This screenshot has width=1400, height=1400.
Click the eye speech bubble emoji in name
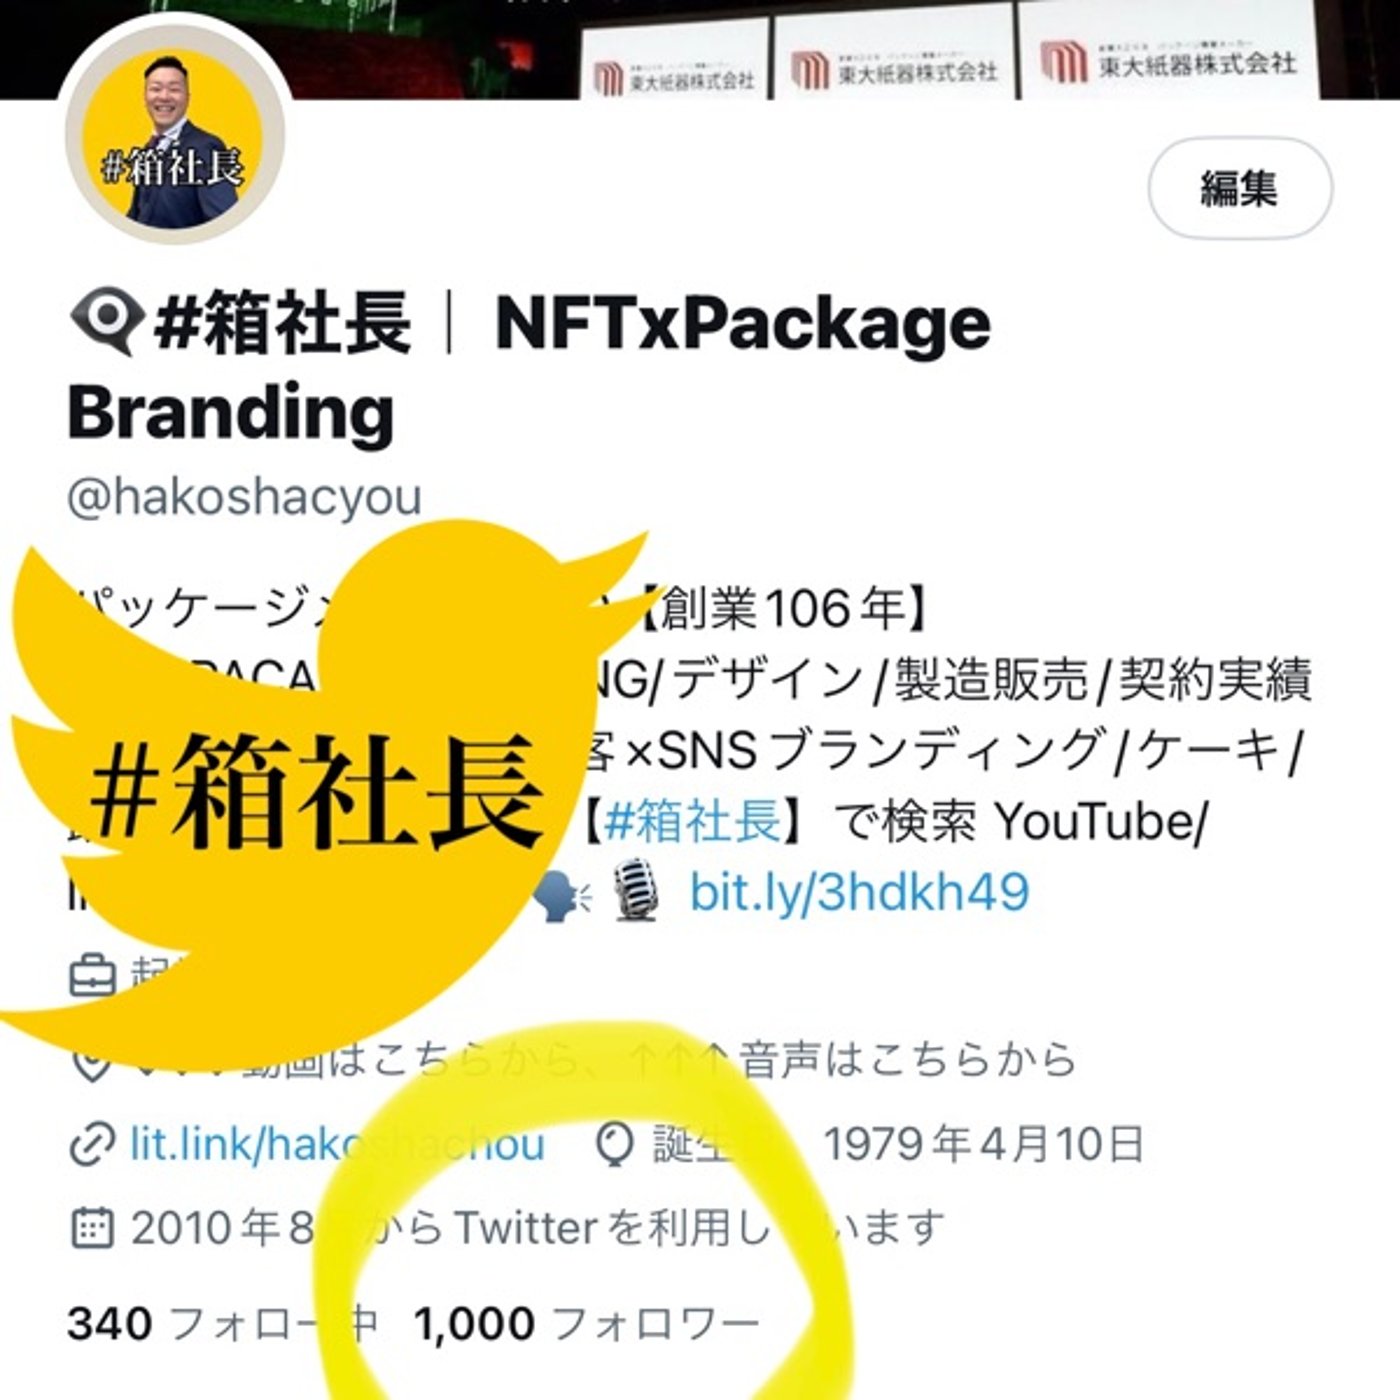pos(105,323)
